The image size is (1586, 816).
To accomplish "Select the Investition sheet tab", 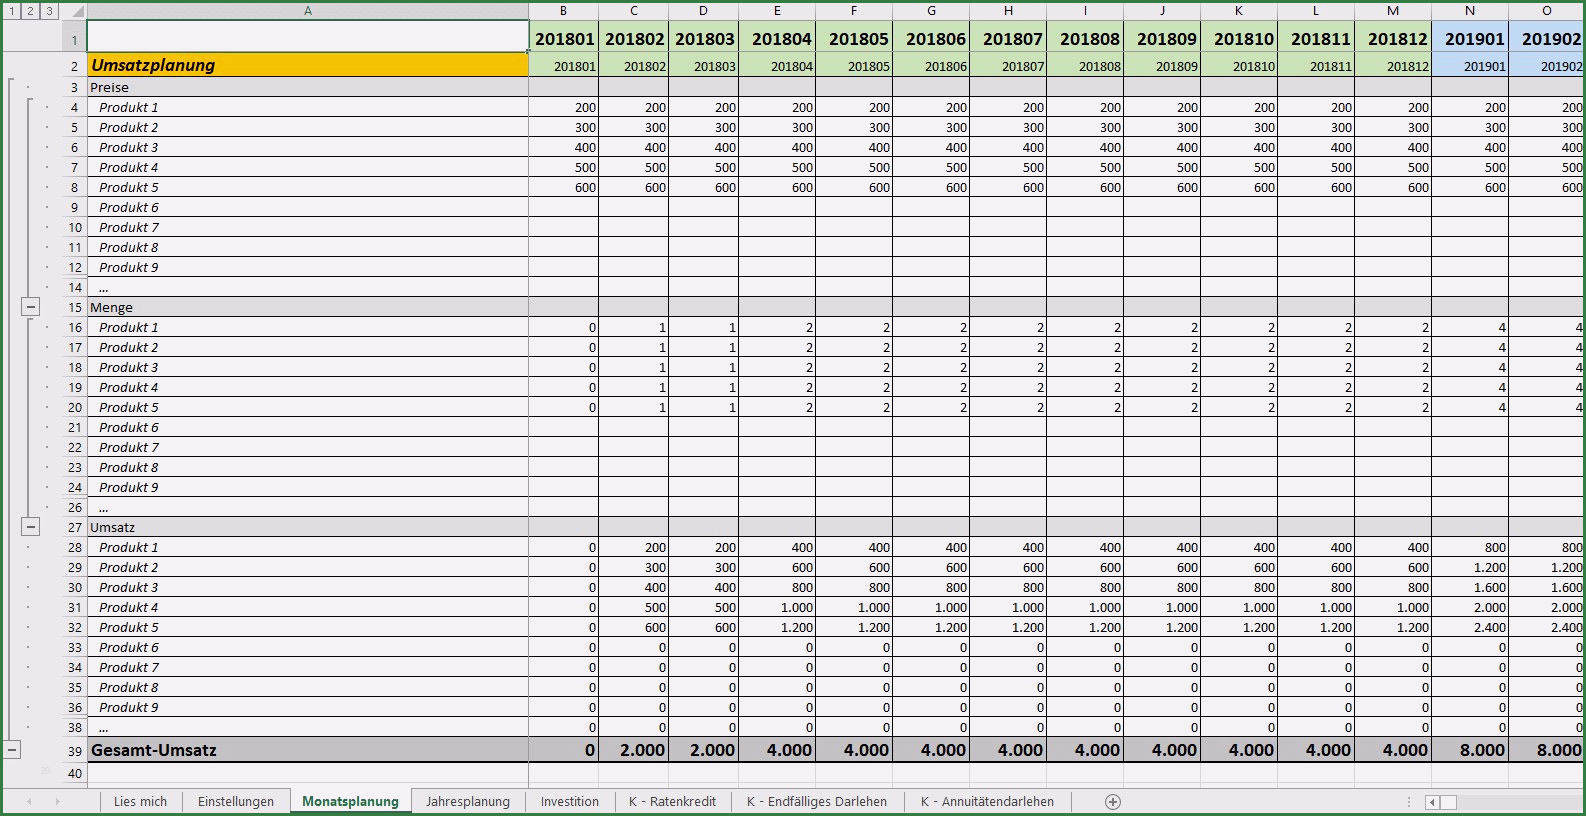I will point(569,802).
